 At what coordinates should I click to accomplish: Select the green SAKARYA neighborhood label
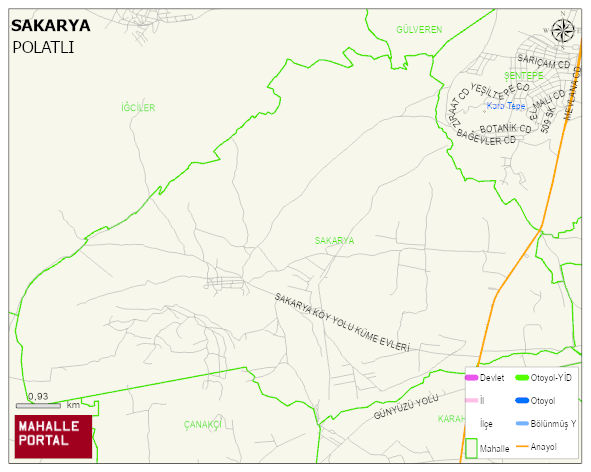[x=334, y=241]
